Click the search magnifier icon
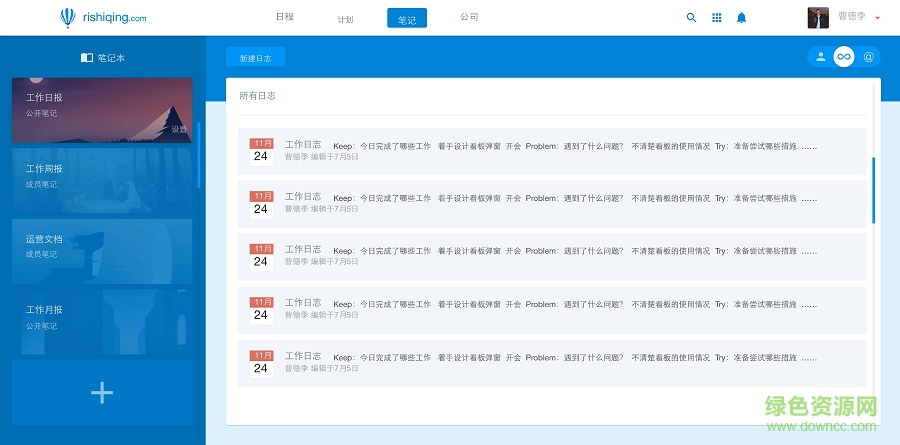This screenshot has height=445, width=900. [x=691, y=17]
